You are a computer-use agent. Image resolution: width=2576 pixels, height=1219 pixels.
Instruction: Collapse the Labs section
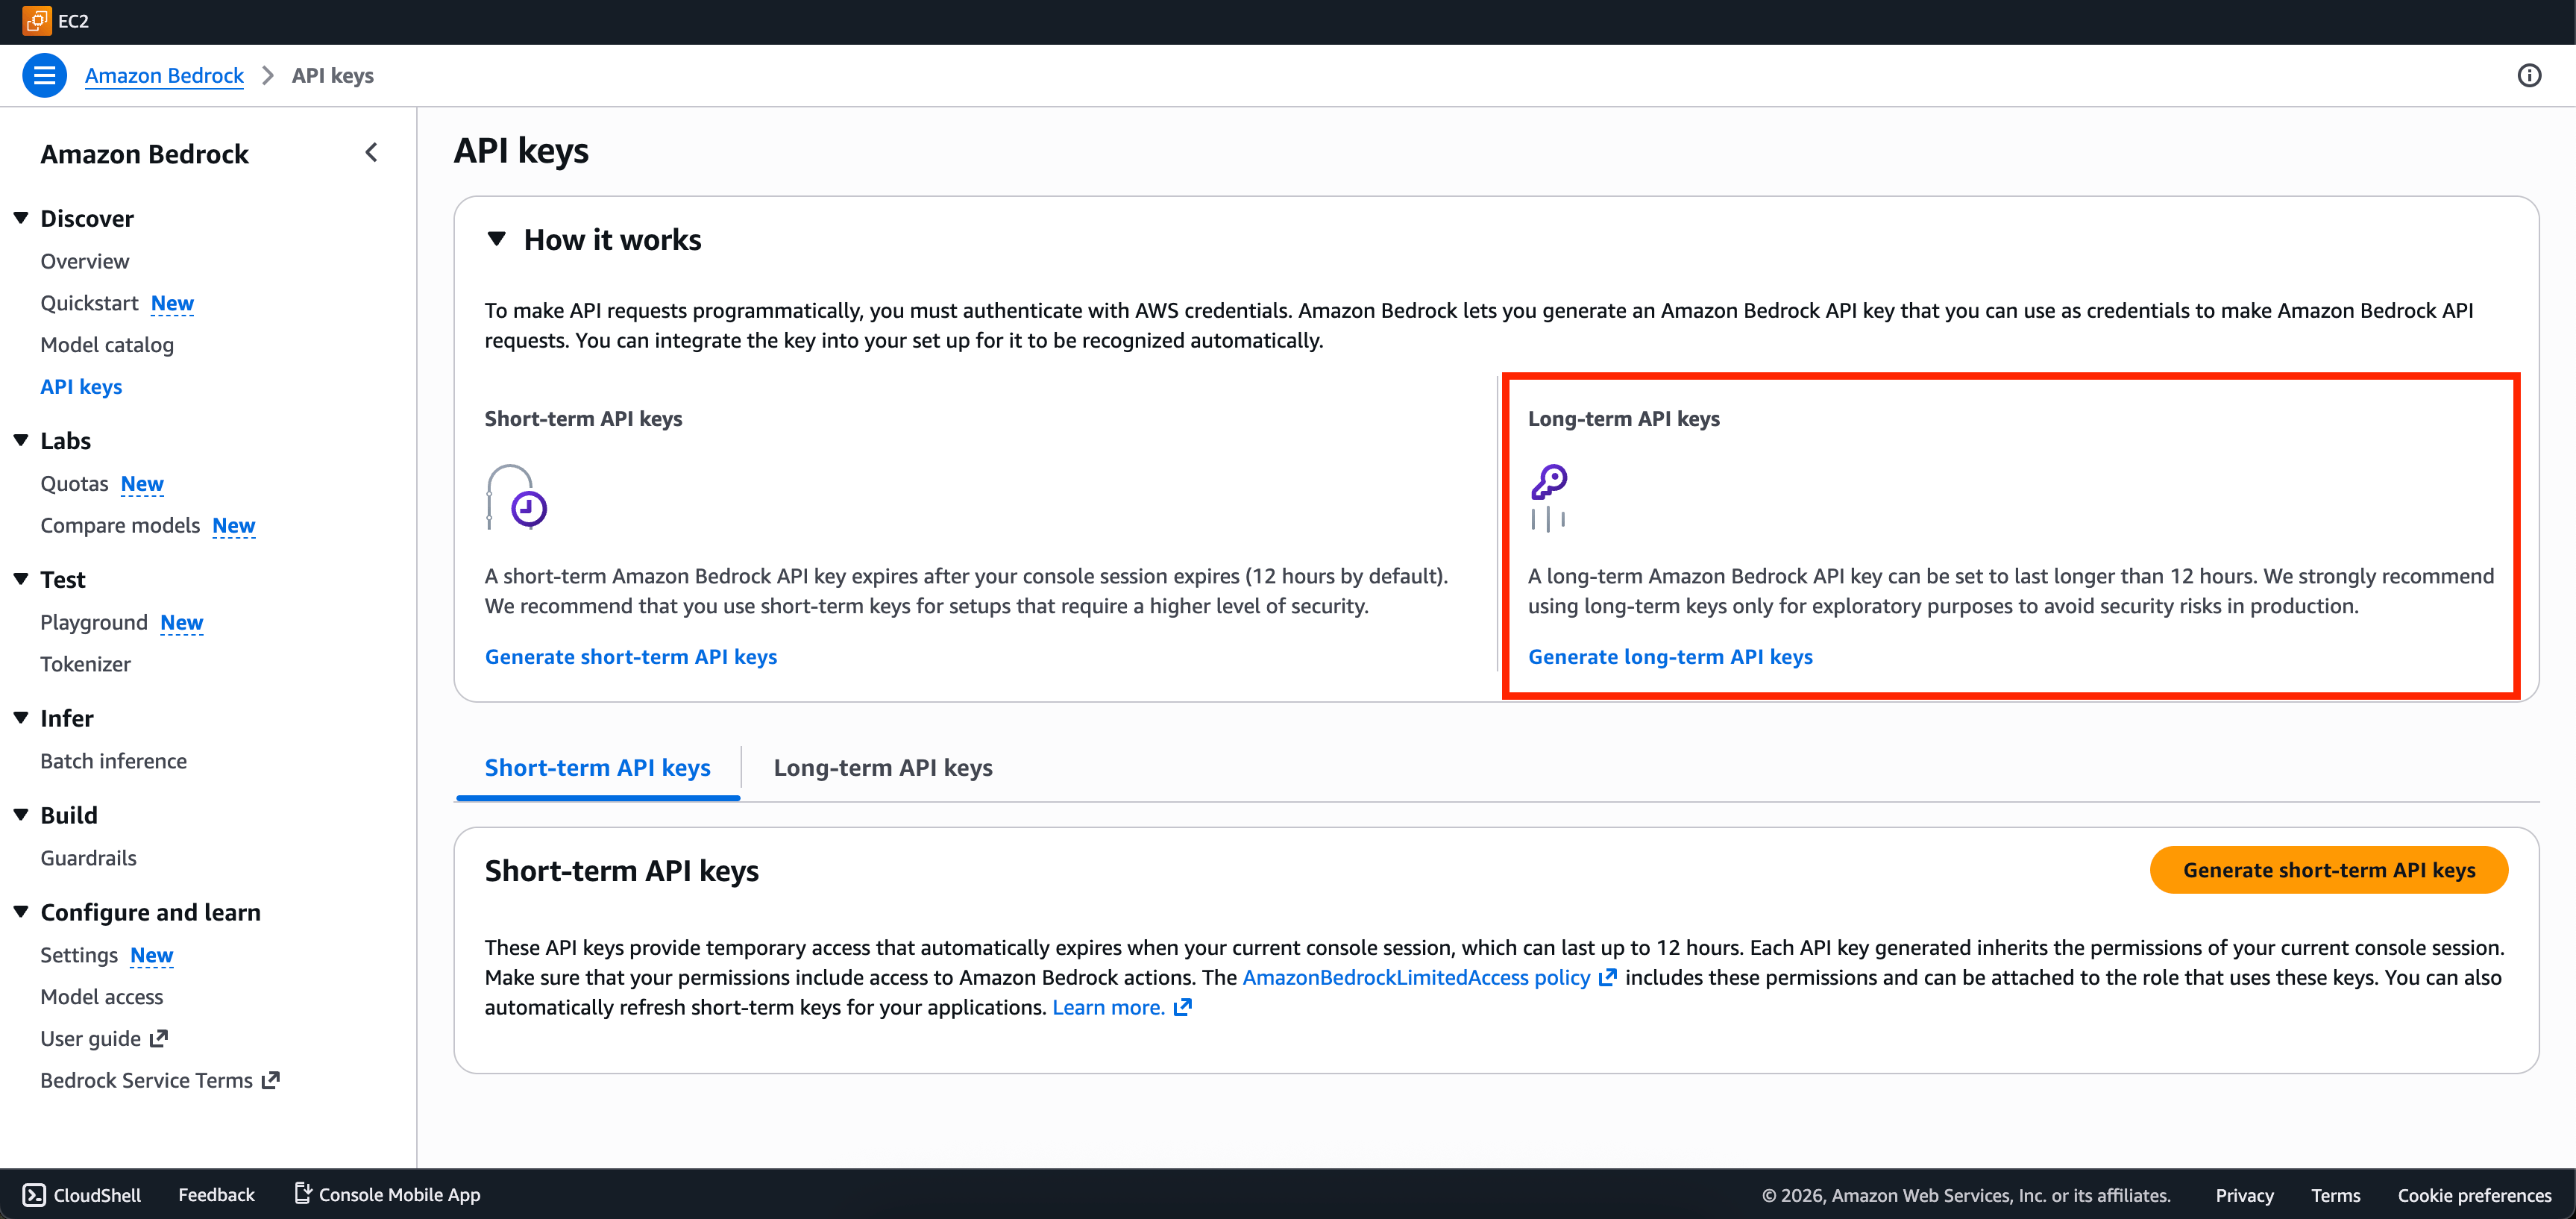pos(21,440)
